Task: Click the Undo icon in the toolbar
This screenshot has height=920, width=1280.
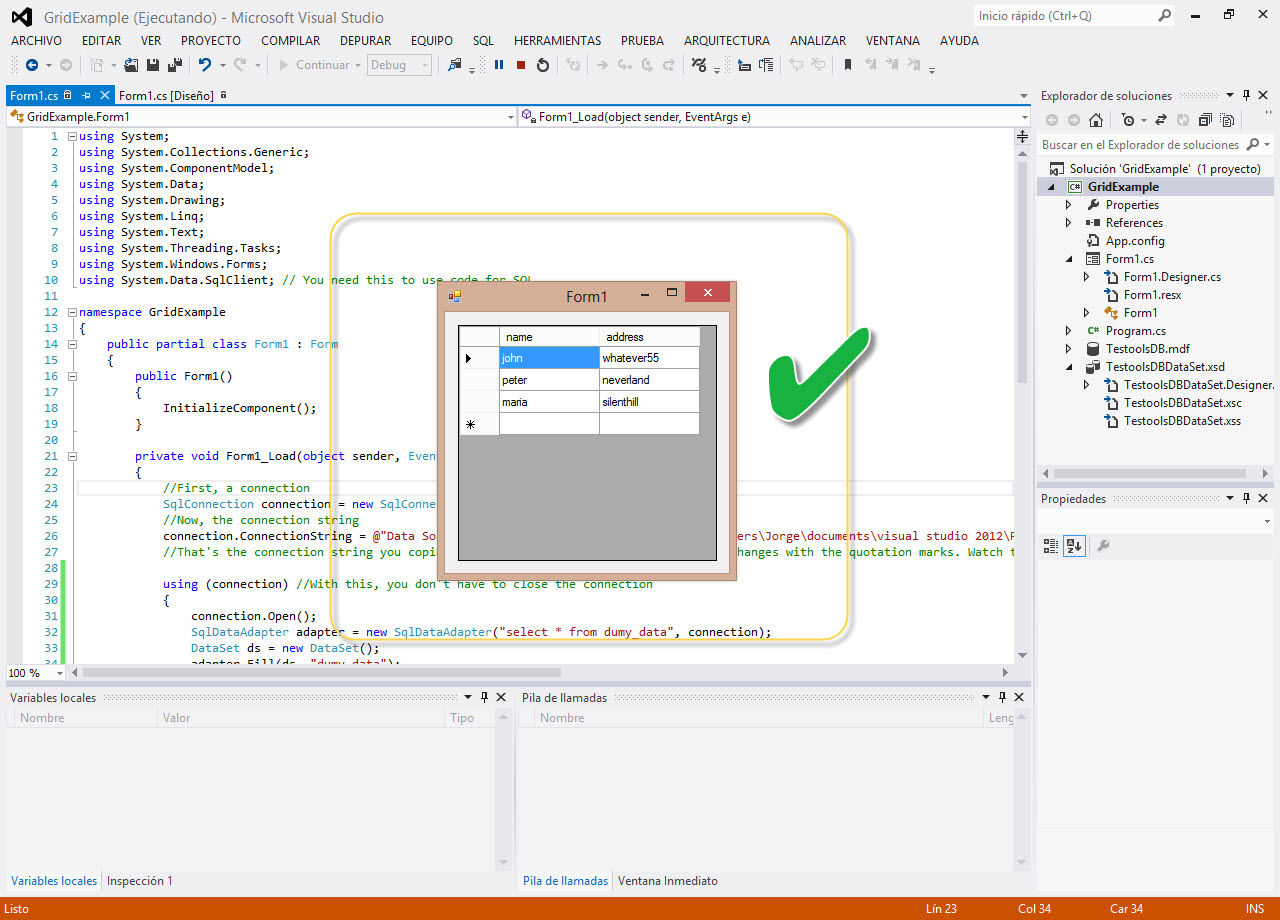Action: 206,65
